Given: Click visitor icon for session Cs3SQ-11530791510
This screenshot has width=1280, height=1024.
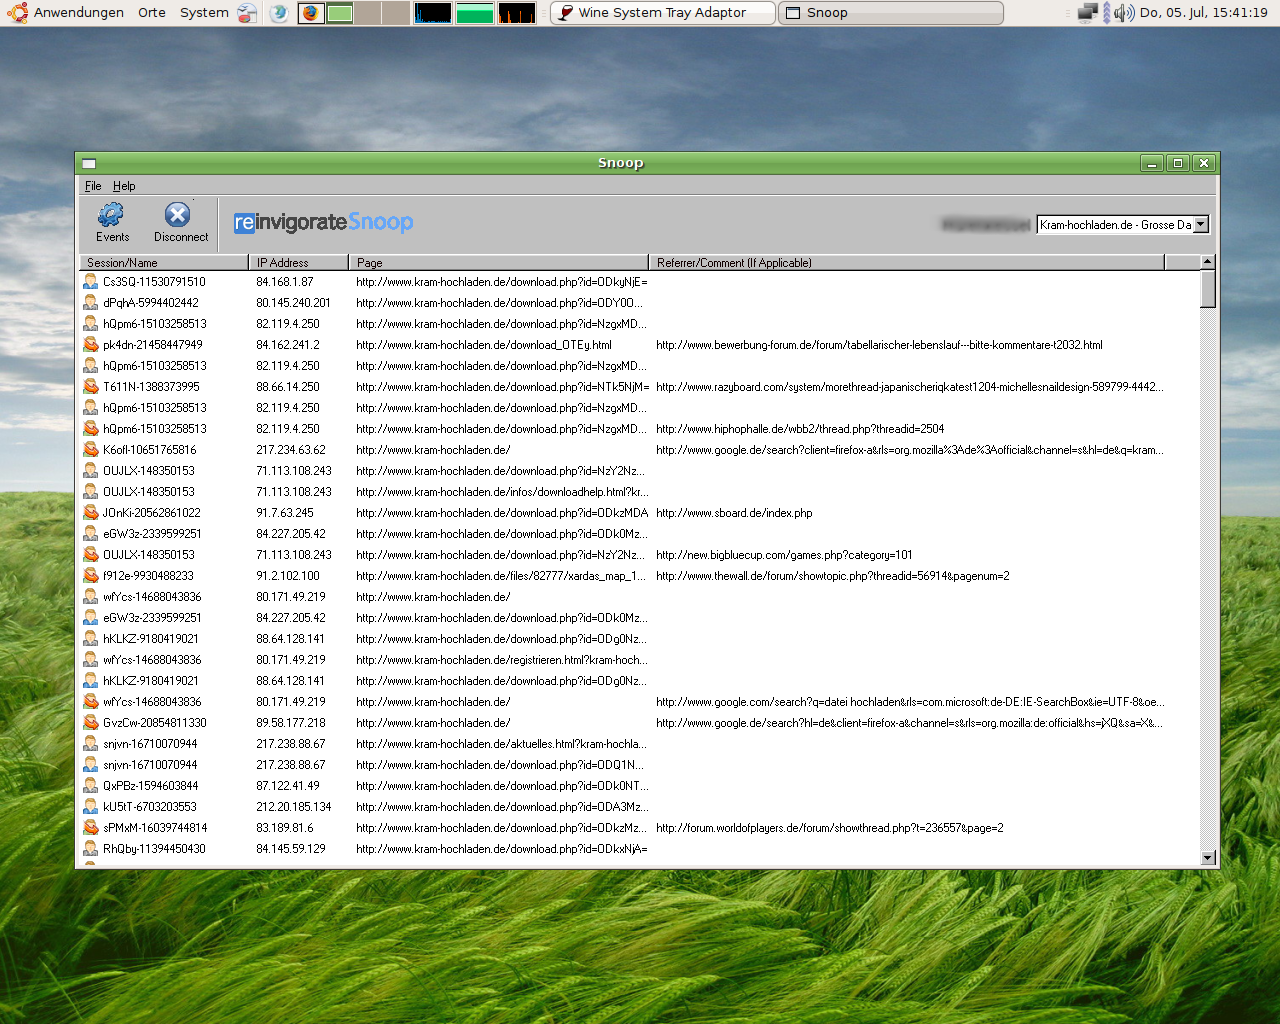Looking at the screenshot, I should (x=90, y=282).
